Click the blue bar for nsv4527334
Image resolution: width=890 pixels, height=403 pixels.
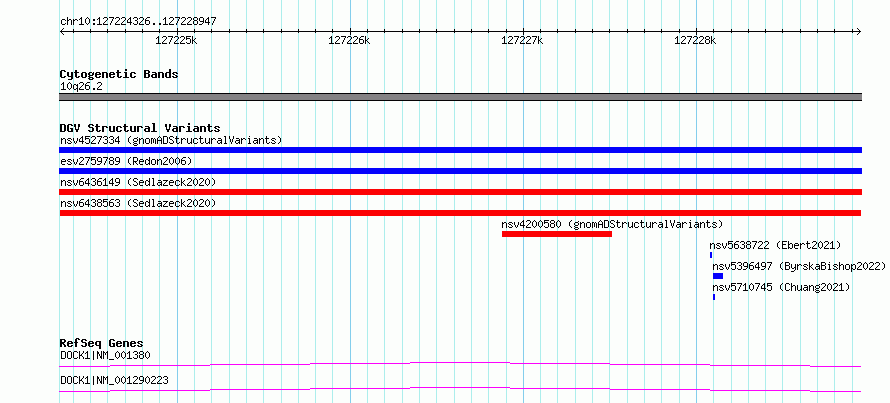point(460,150)
